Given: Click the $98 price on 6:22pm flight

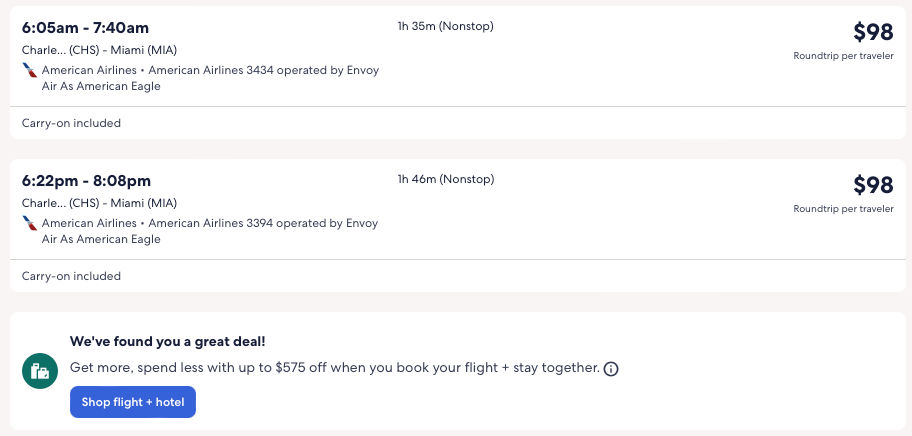Looking at the screenshot, I should point(872,185).
